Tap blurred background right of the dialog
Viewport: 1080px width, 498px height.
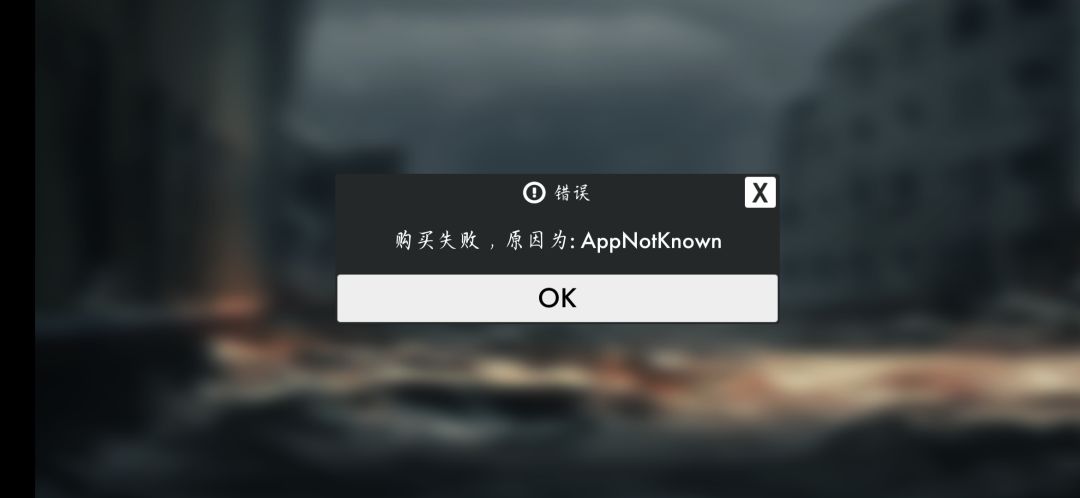click(x=930, y=248)
